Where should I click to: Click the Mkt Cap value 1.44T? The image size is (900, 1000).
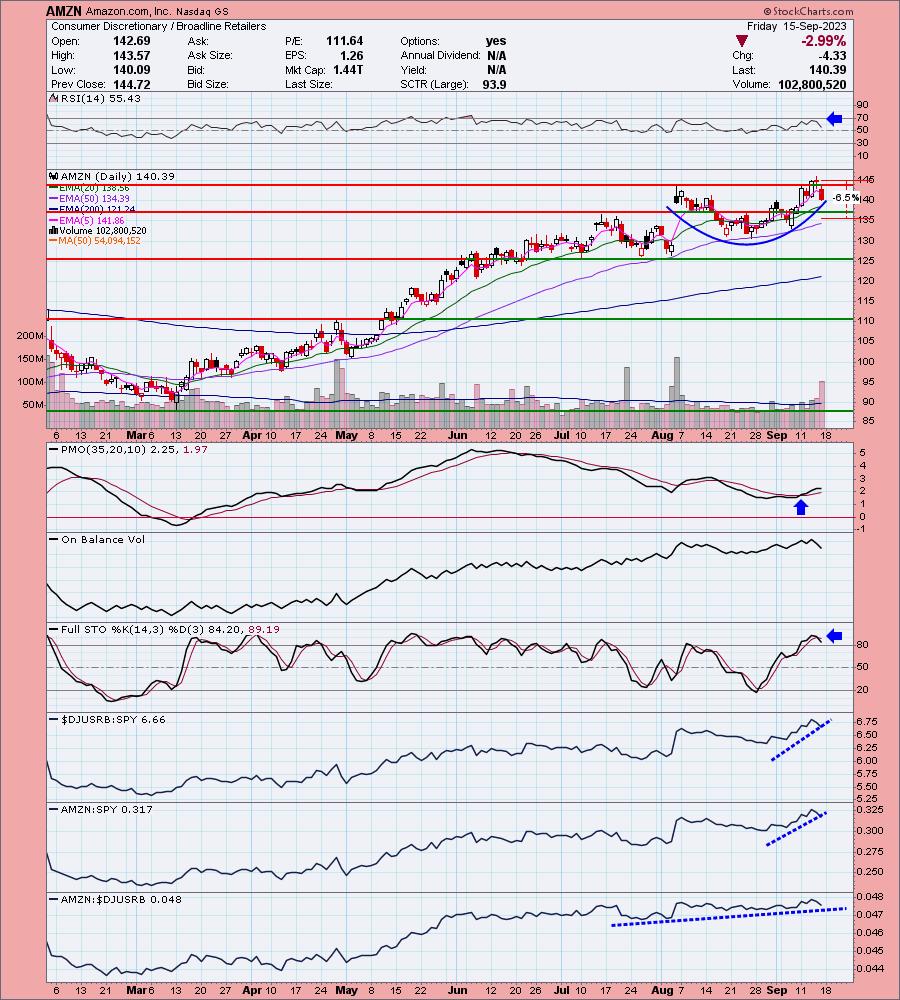[348, 70]
